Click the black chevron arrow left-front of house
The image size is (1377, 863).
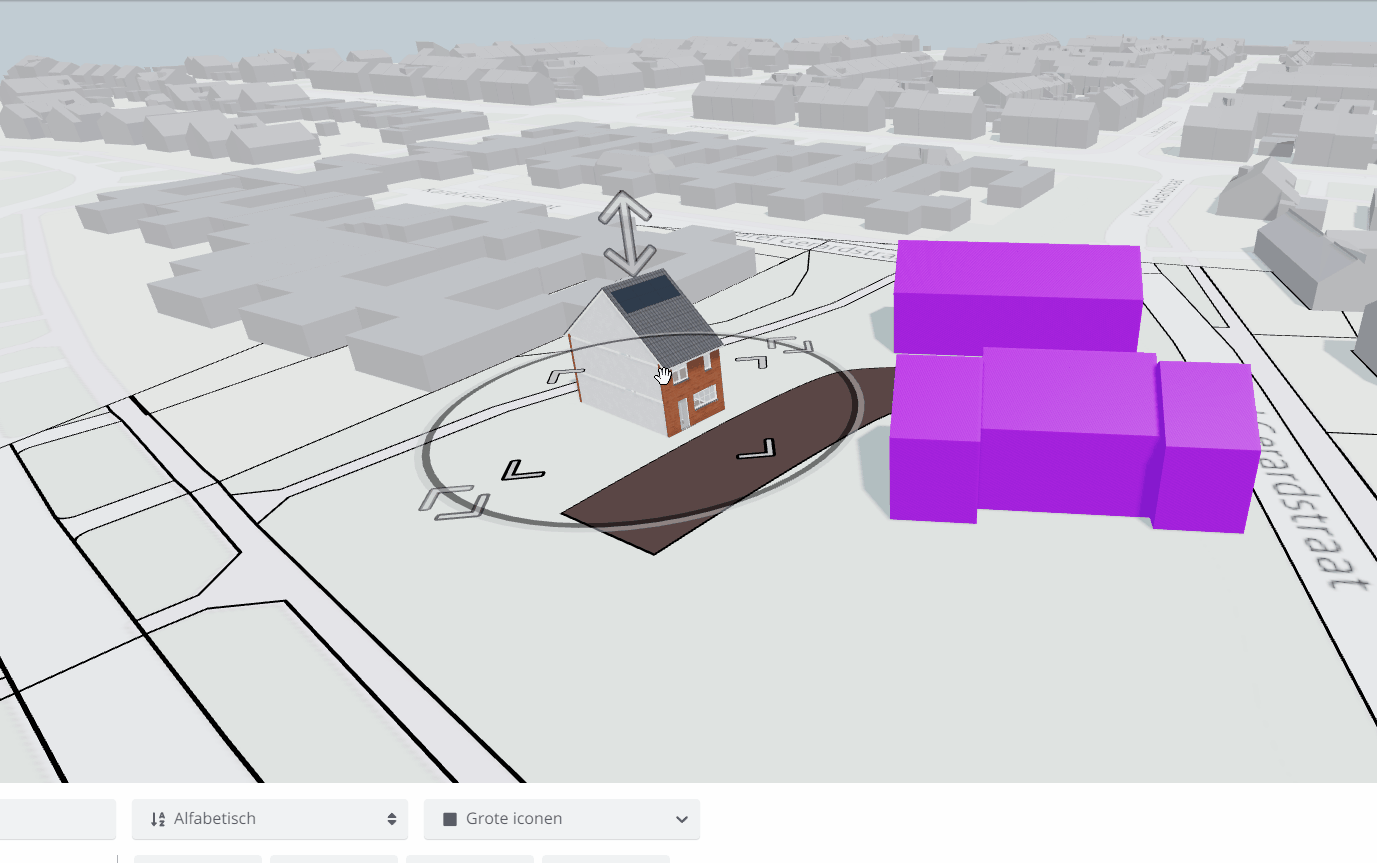tap(523, 470)
